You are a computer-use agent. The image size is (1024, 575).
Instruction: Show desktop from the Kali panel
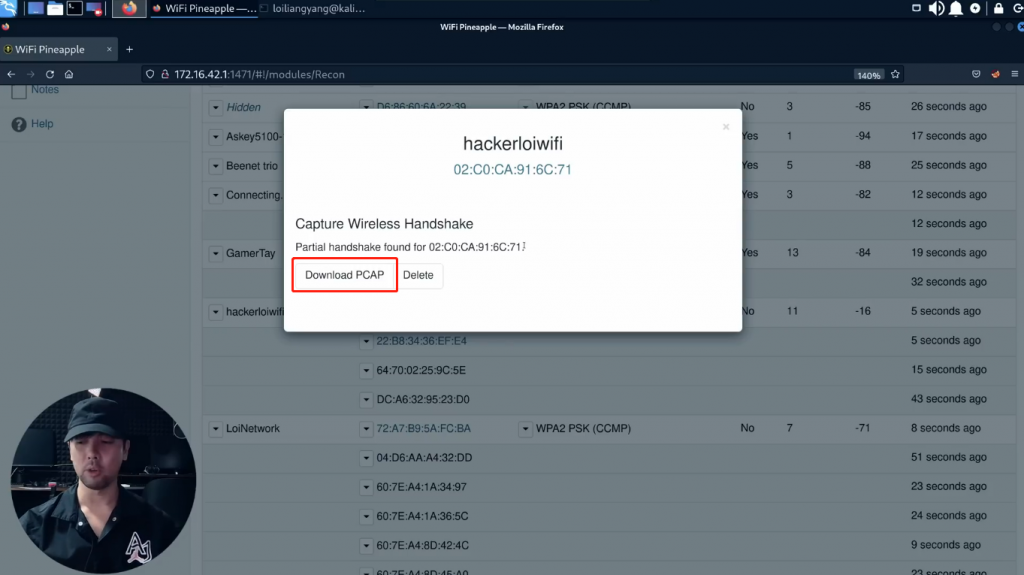pyautogui.click(x=35, y=8)
